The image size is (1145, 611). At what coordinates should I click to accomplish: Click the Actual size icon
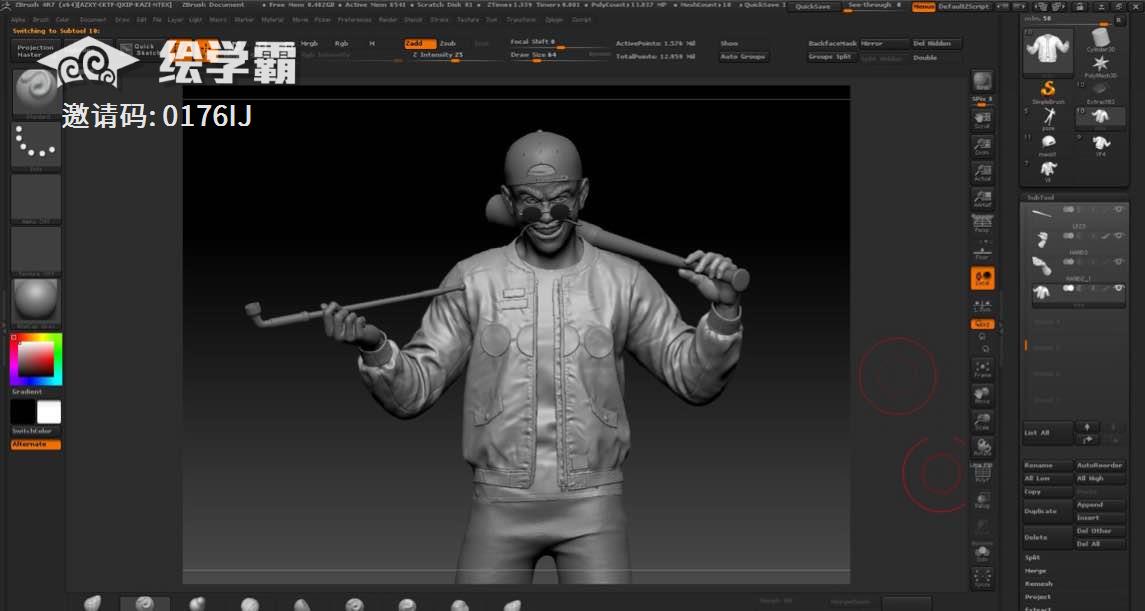[982, 172]
